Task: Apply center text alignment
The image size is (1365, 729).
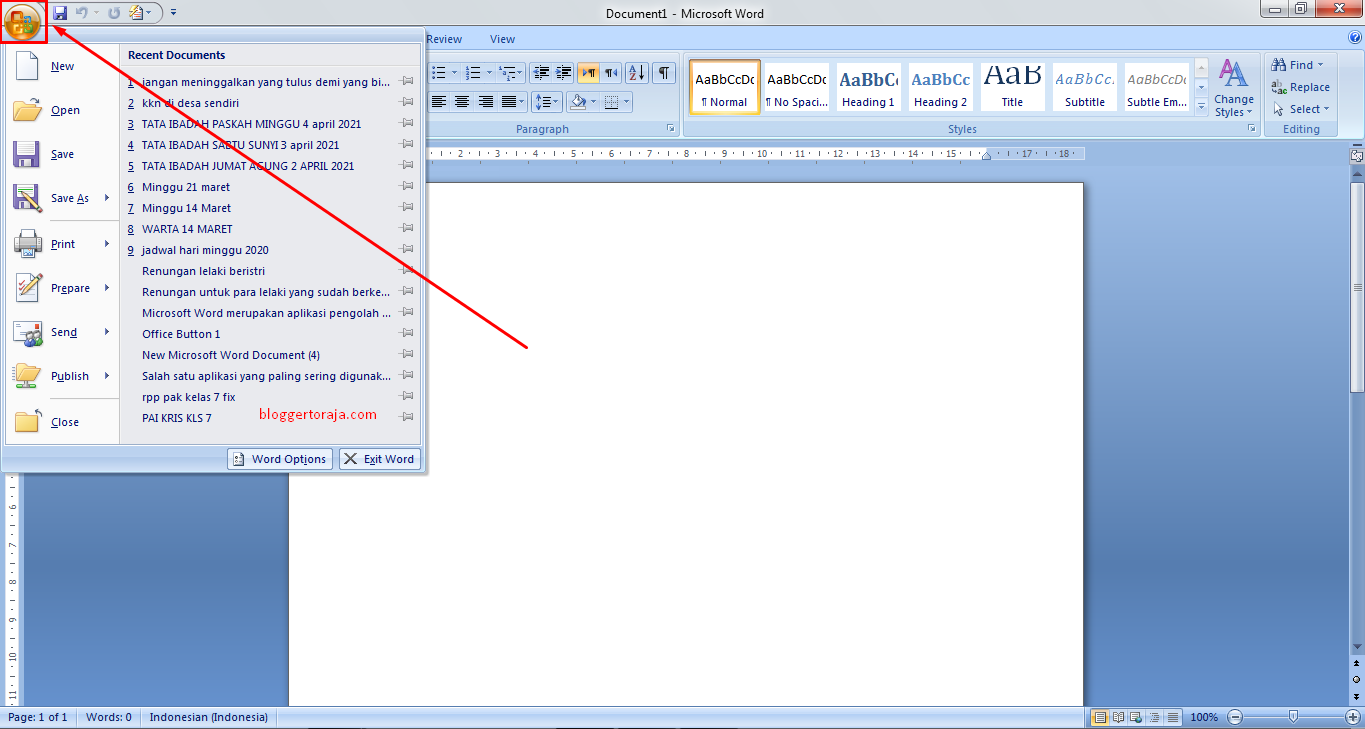Action: (x=461, y=100)
